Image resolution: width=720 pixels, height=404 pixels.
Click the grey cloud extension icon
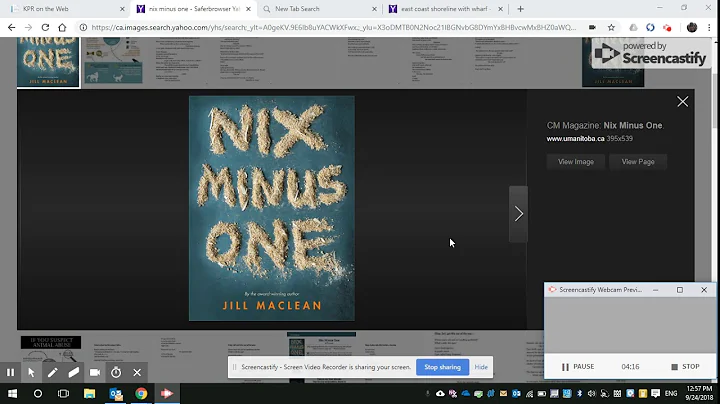coord(633,28)
